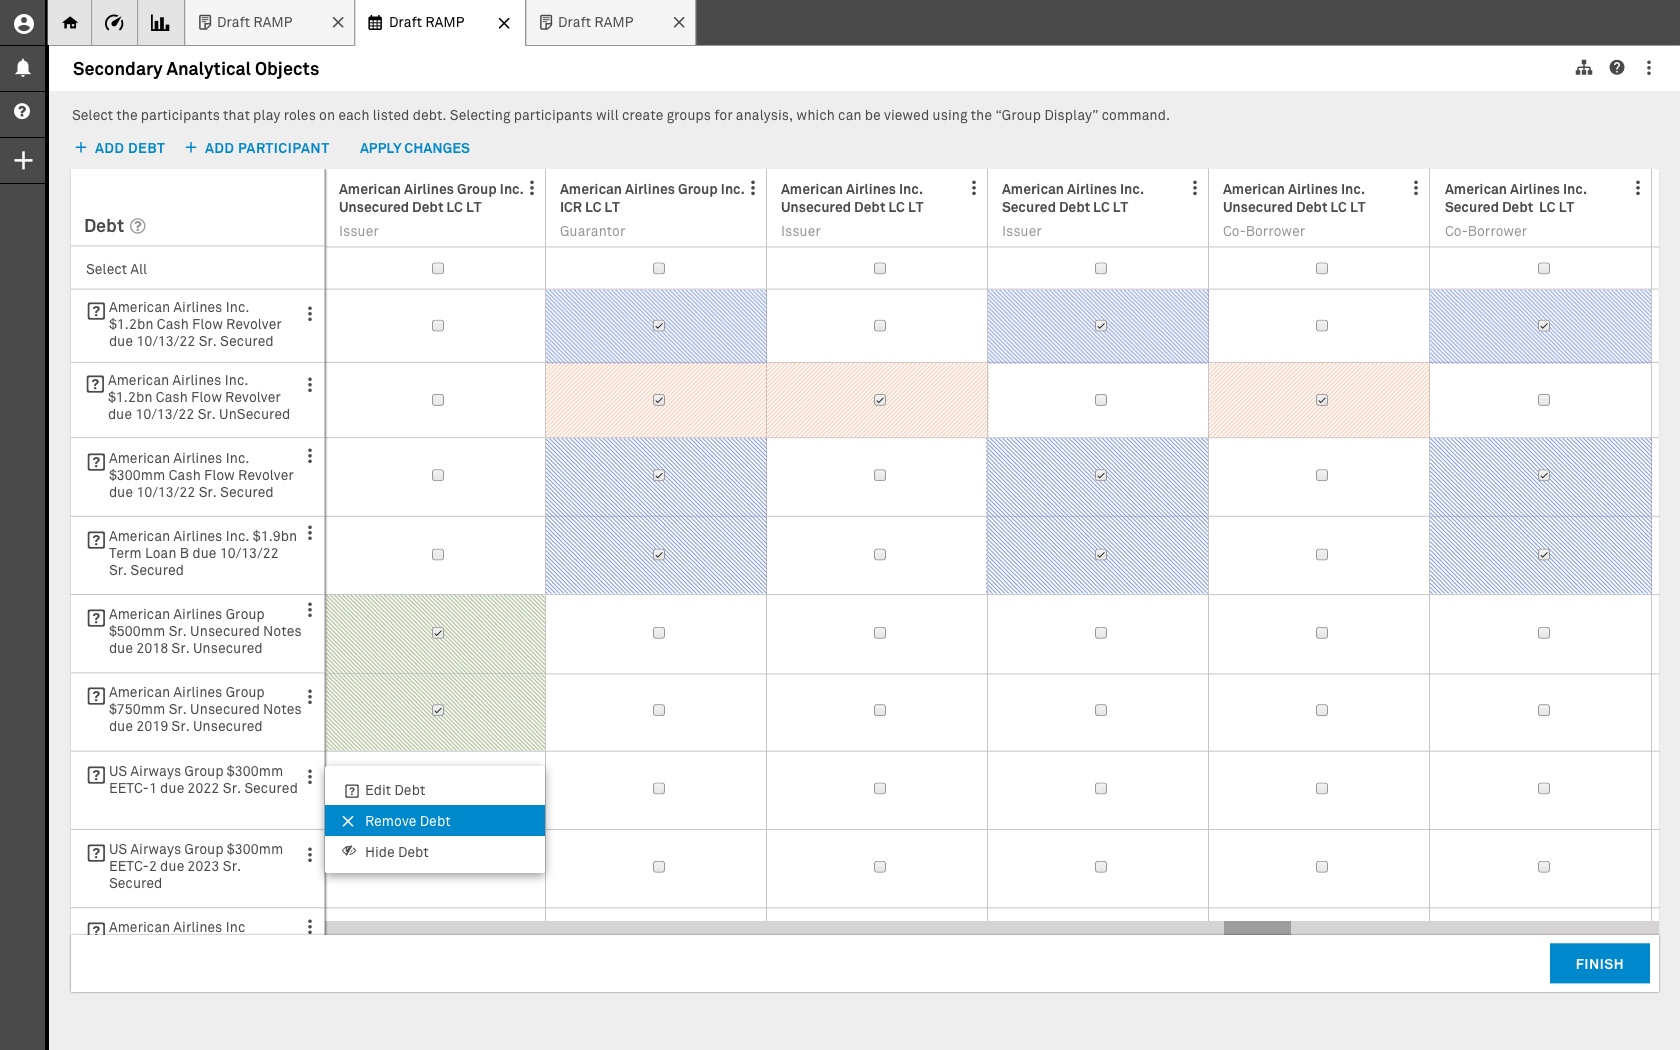Open the page-level more options menu
1680x1050 pixels.
pos(1649,68)
